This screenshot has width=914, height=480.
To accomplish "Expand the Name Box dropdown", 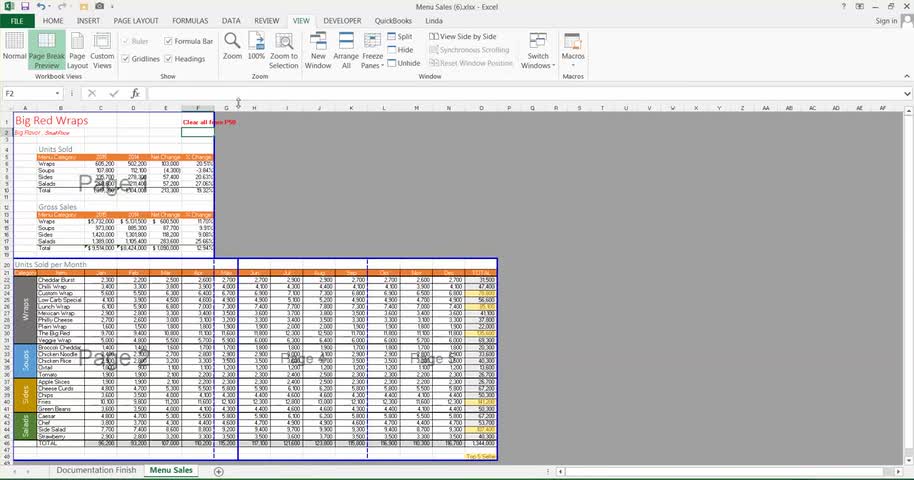I will click(x=57, y=93).
